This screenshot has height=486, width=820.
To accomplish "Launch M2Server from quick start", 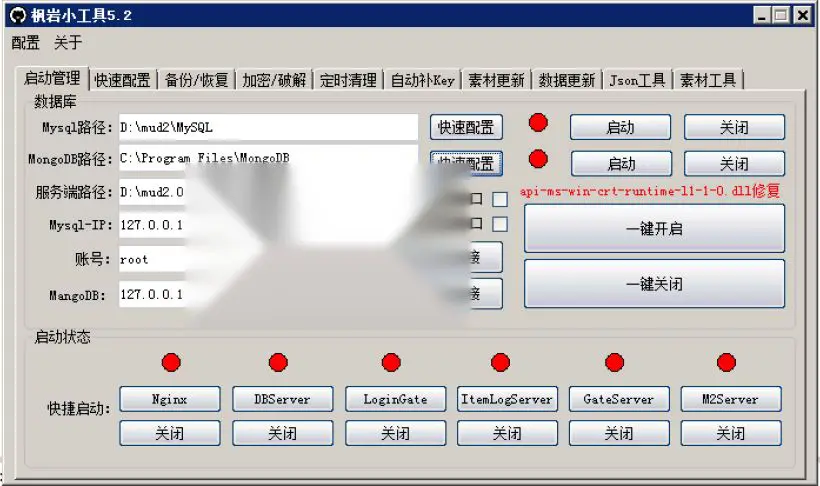I will coord(731,399).
